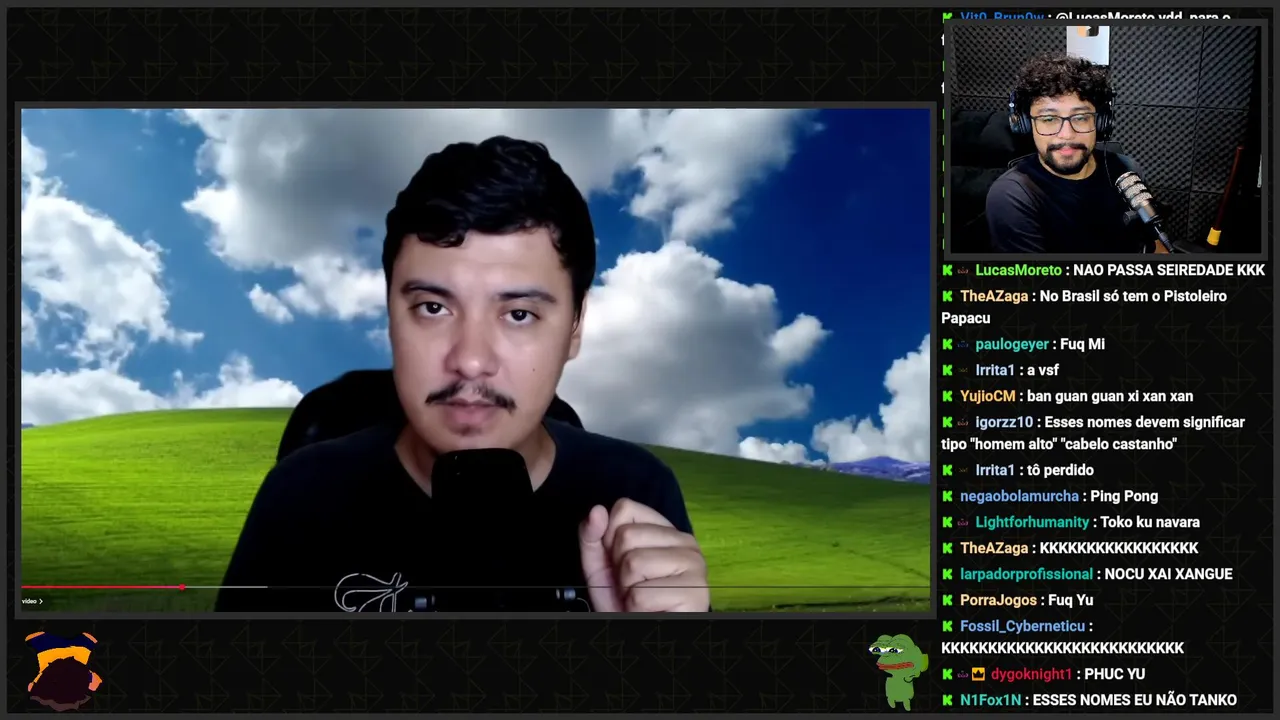Image resolution: width=1280 pixels, height=720 pixels.
Task: Click the Kick badge beside PorraJogos
Action: [x=947, y=600]
